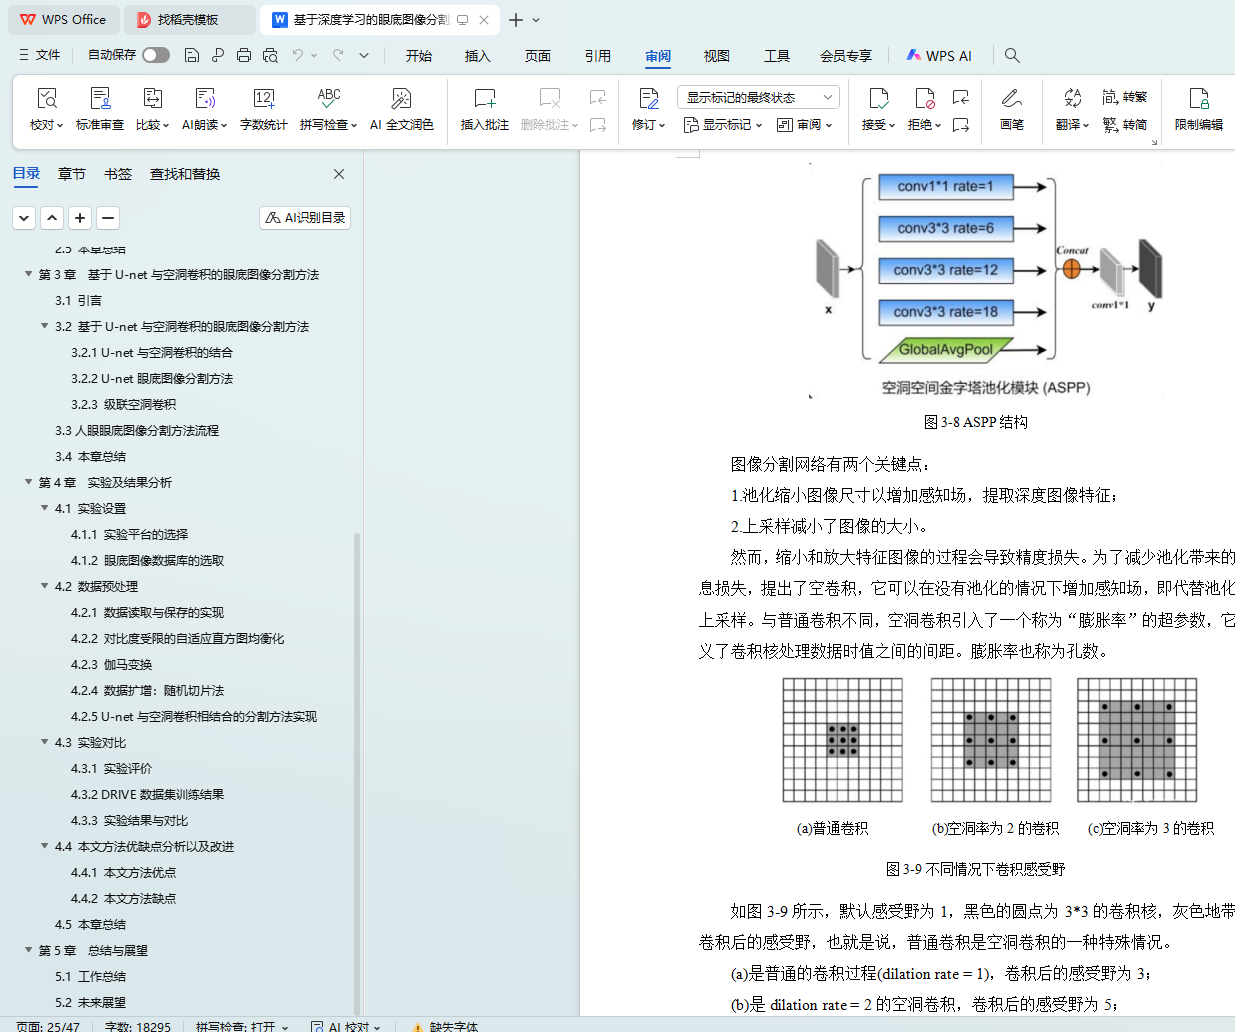Collapse 4.4 本文方法优缺点分析 node
This screenshot has width=1235, height=1032.
tap(45, 846)
